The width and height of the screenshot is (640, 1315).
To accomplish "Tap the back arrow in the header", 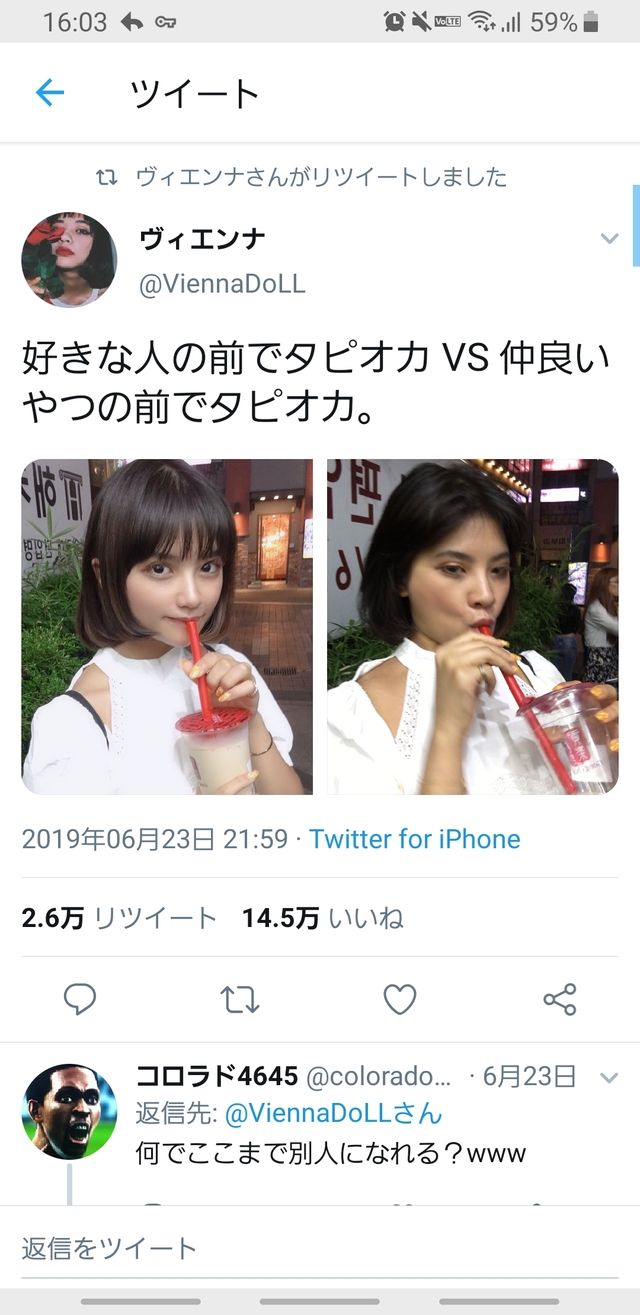I will (49, 93).
